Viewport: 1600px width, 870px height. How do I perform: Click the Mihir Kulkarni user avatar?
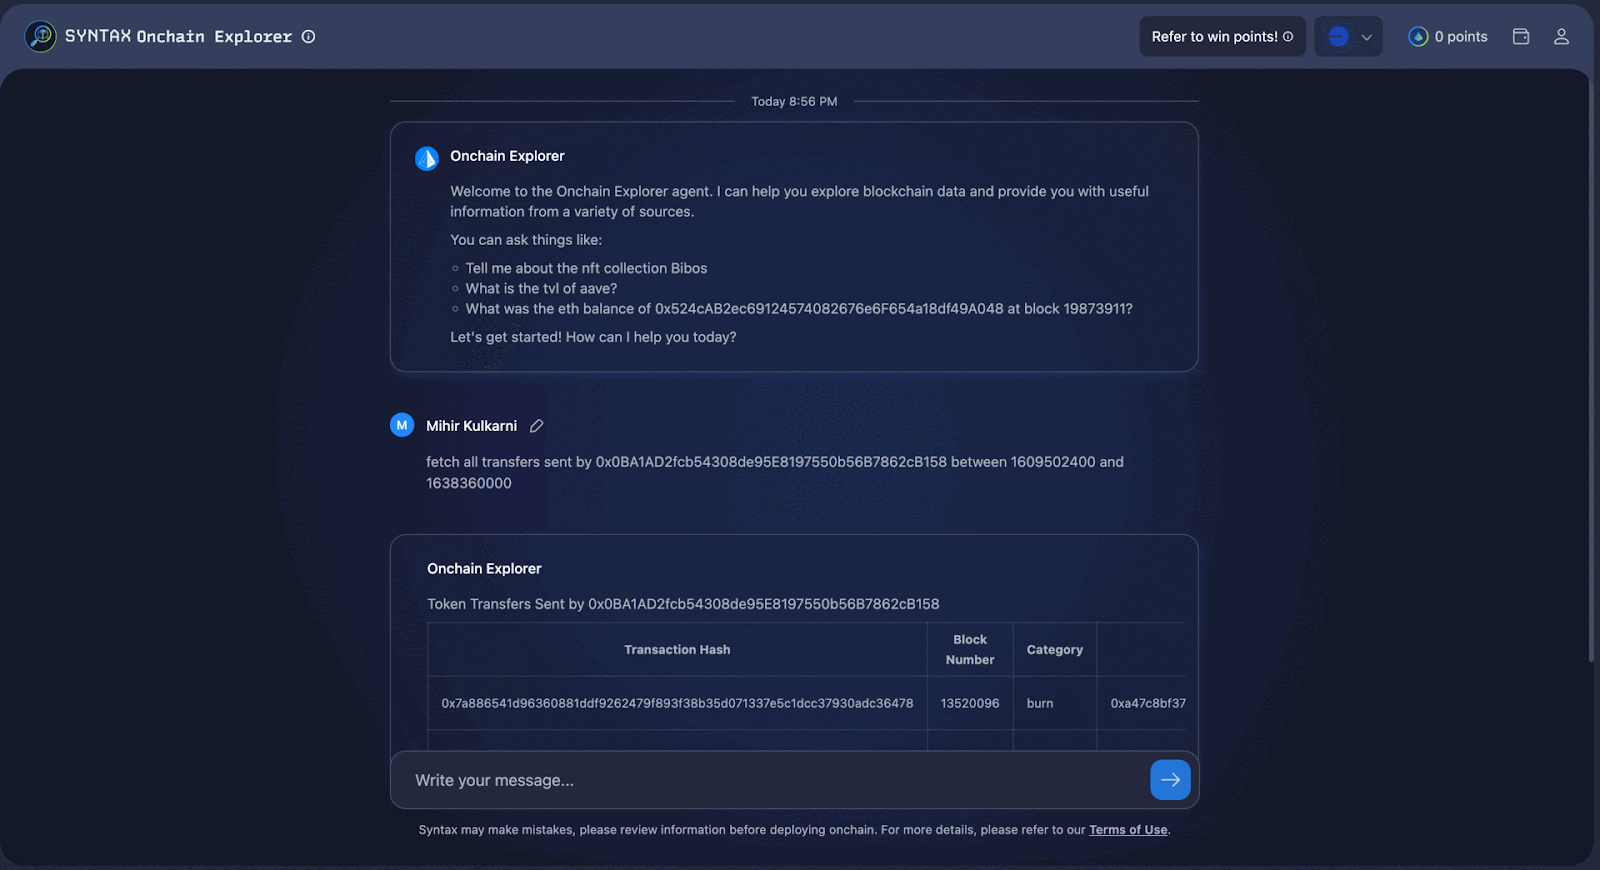(x=402, y=425)
